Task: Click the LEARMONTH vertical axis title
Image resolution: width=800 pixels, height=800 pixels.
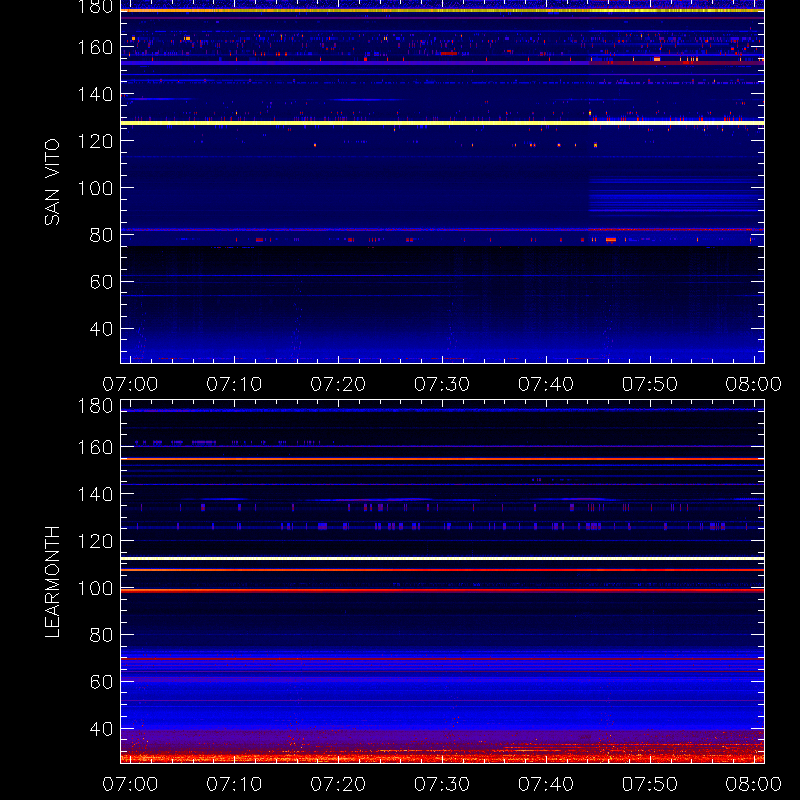Action: (52, 582)
